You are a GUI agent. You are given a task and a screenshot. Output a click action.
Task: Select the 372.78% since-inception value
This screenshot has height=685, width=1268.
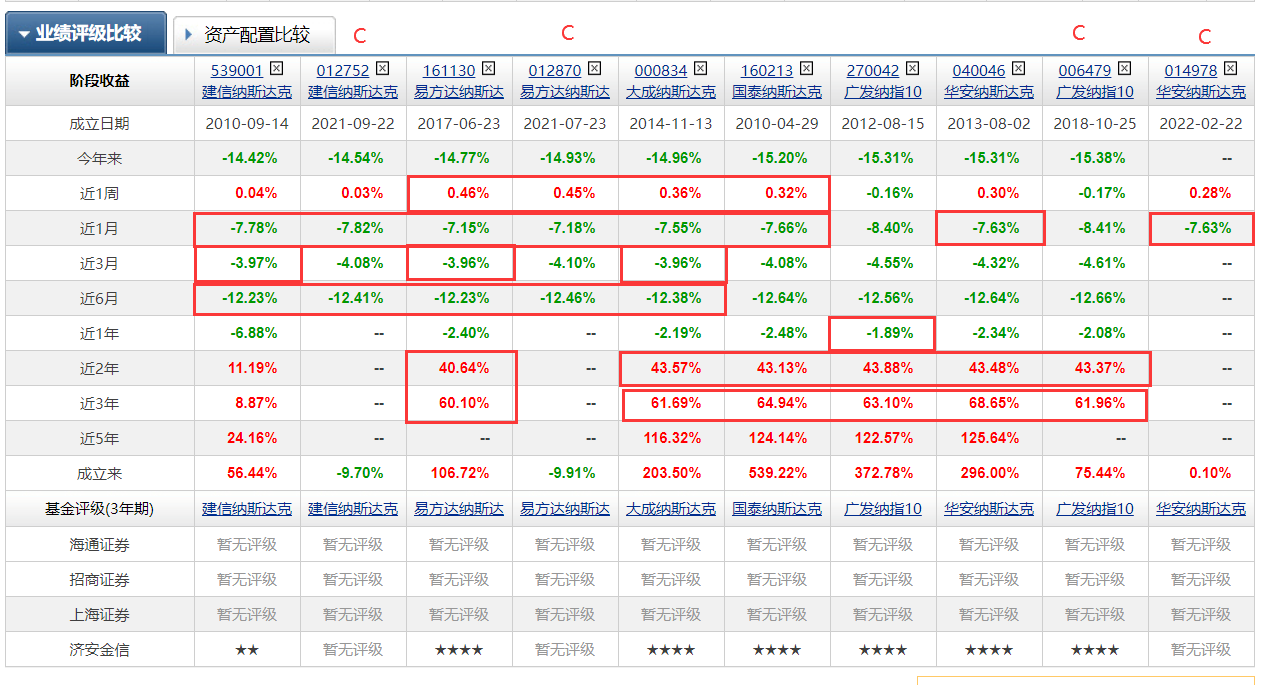tap(883, 474)
